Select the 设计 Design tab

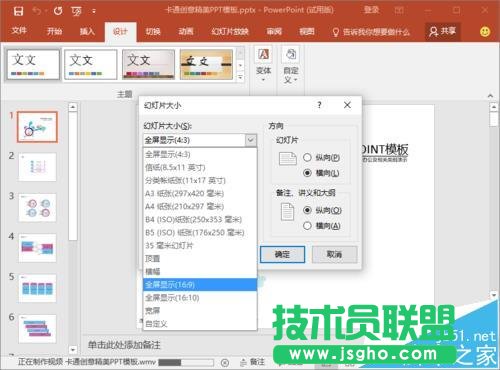click(x=120, y=32)
